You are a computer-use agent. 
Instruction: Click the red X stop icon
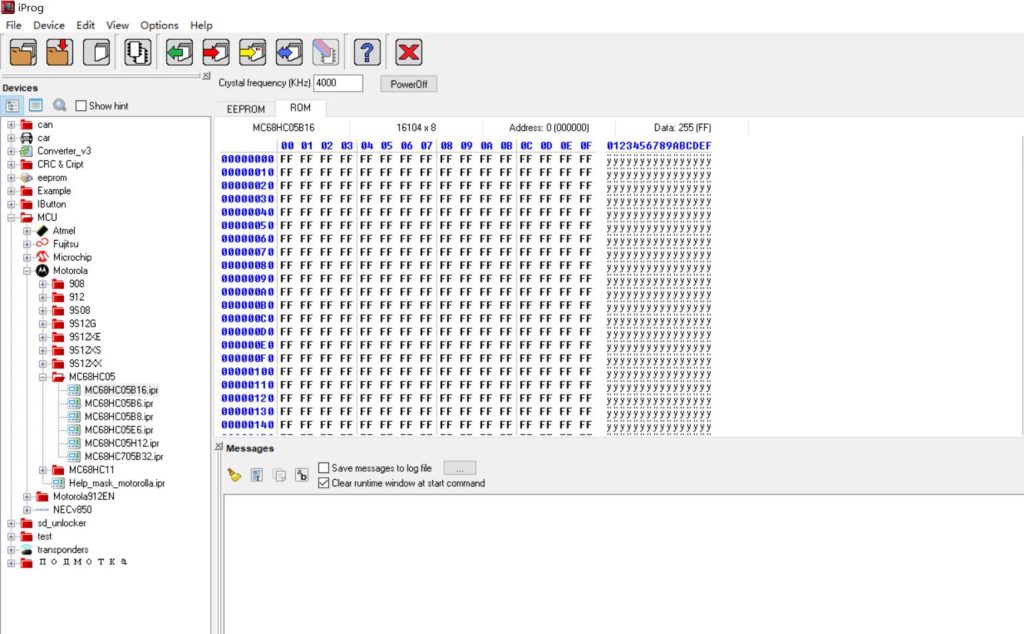point(408,52)
